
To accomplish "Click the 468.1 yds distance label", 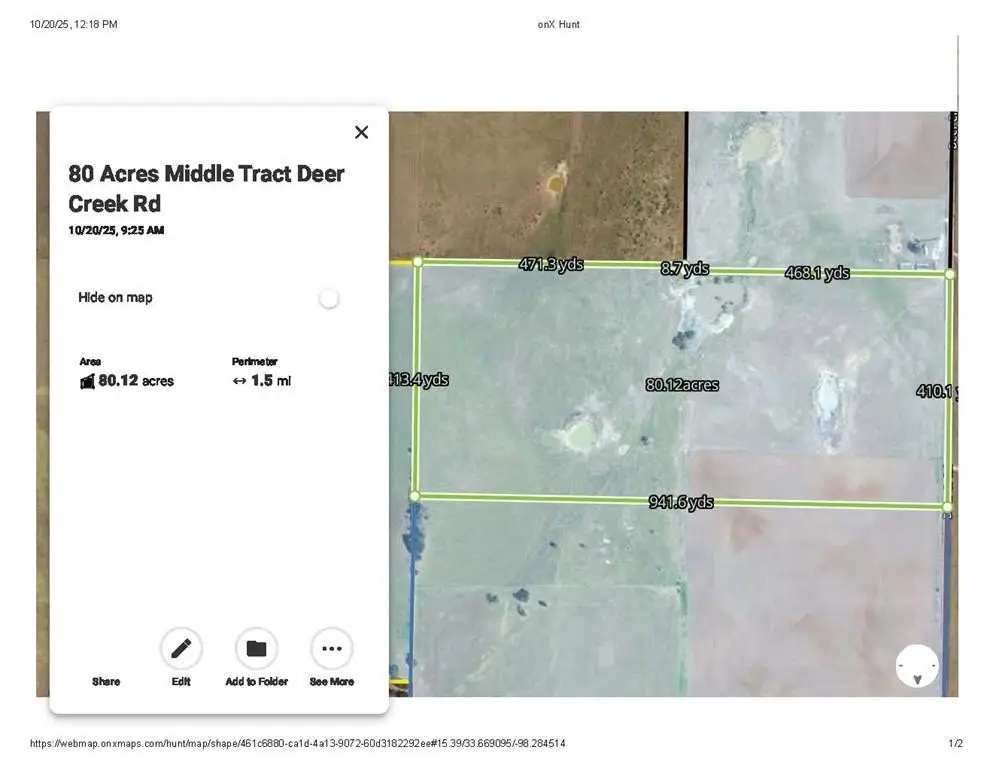I will pos(817,272).
